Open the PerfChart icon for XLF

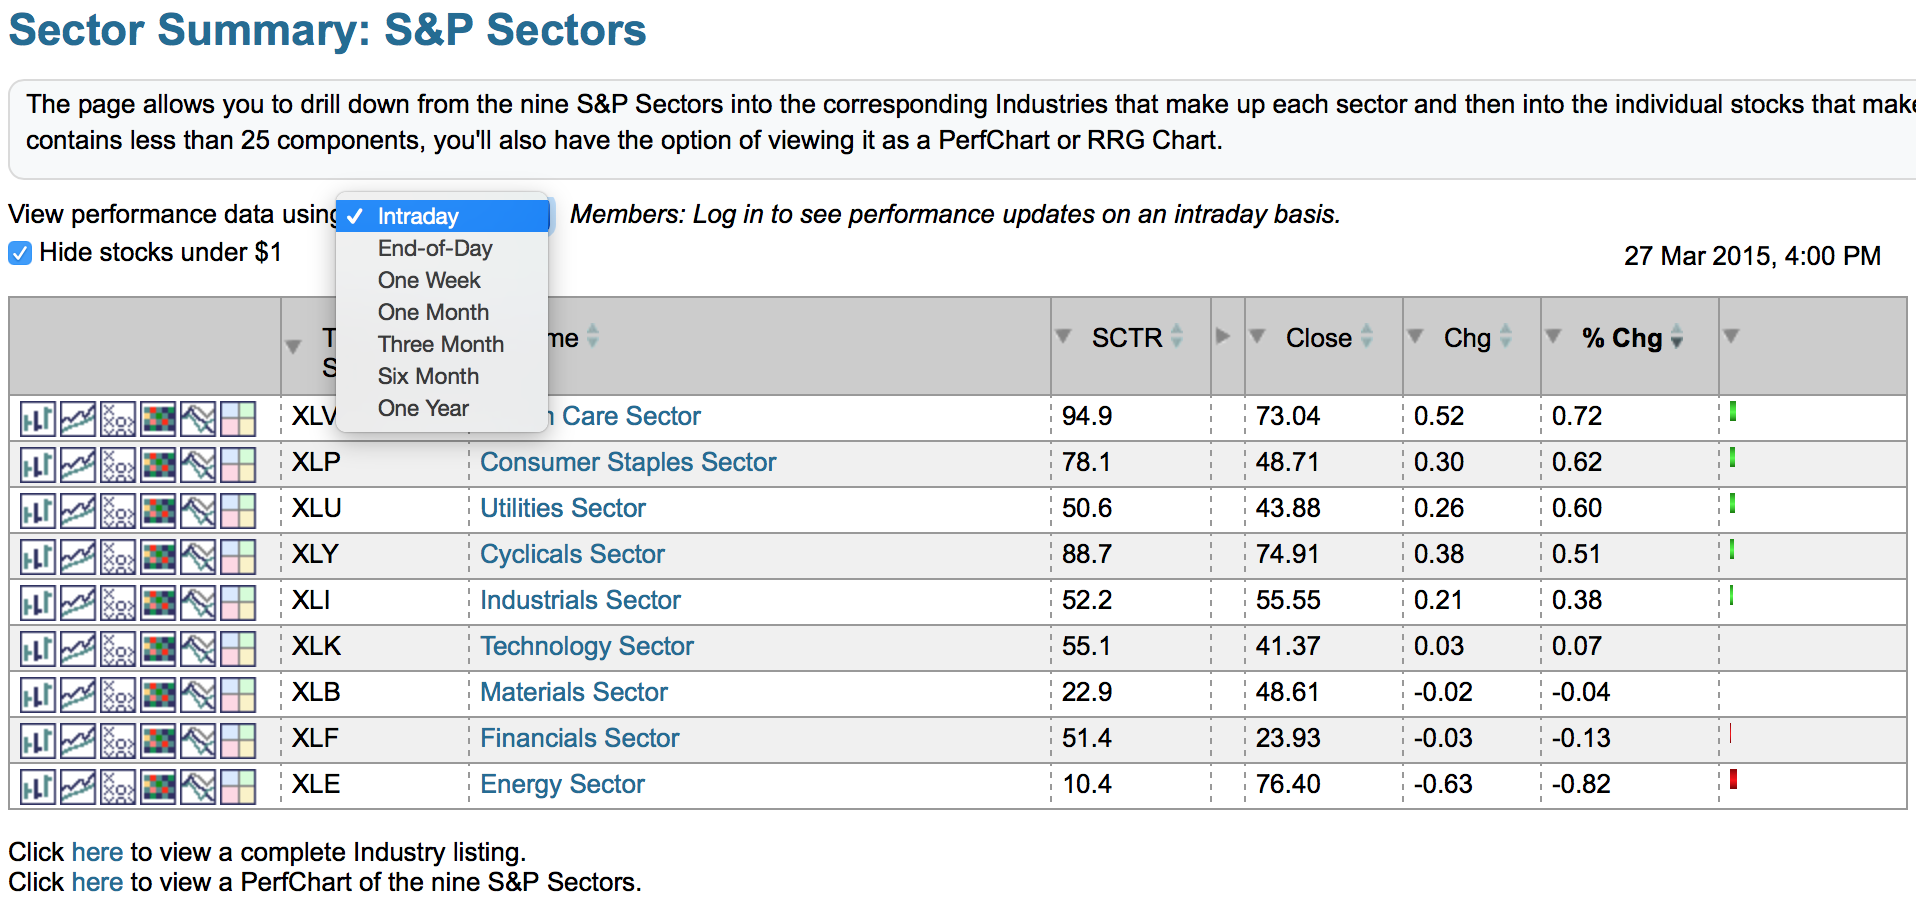(198, 741)
